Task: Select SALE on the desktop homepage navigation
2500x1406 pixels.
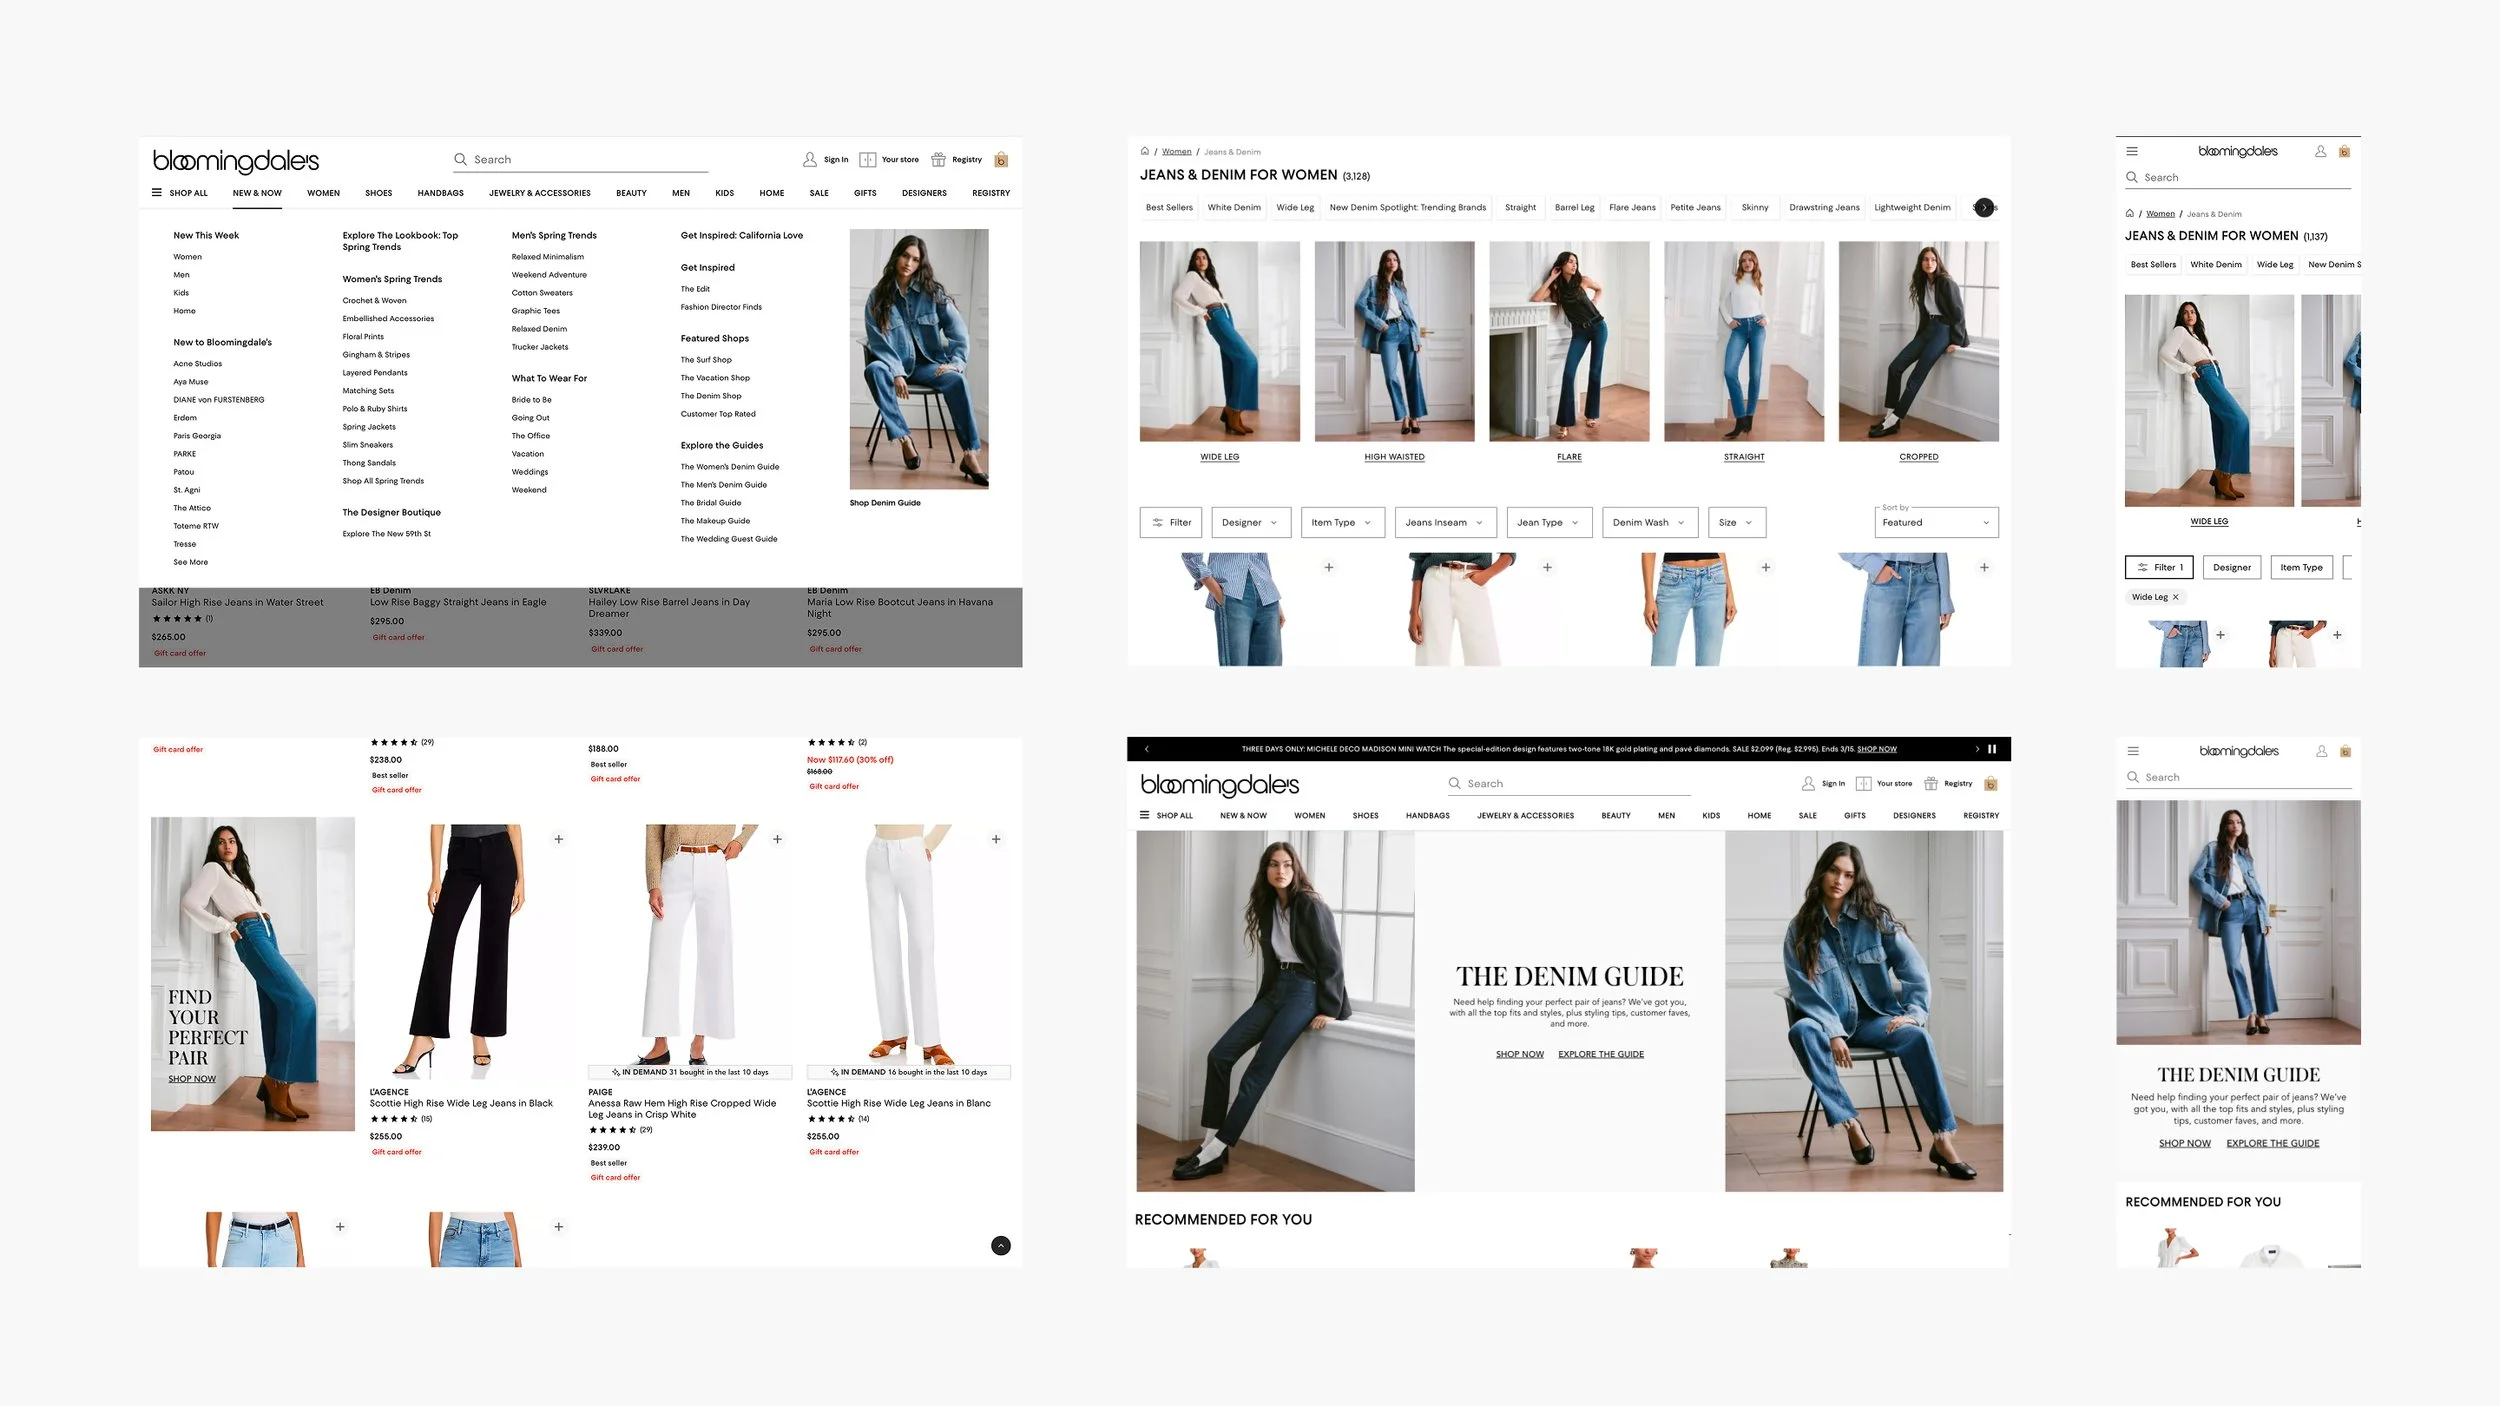Action: point(1808,816)
